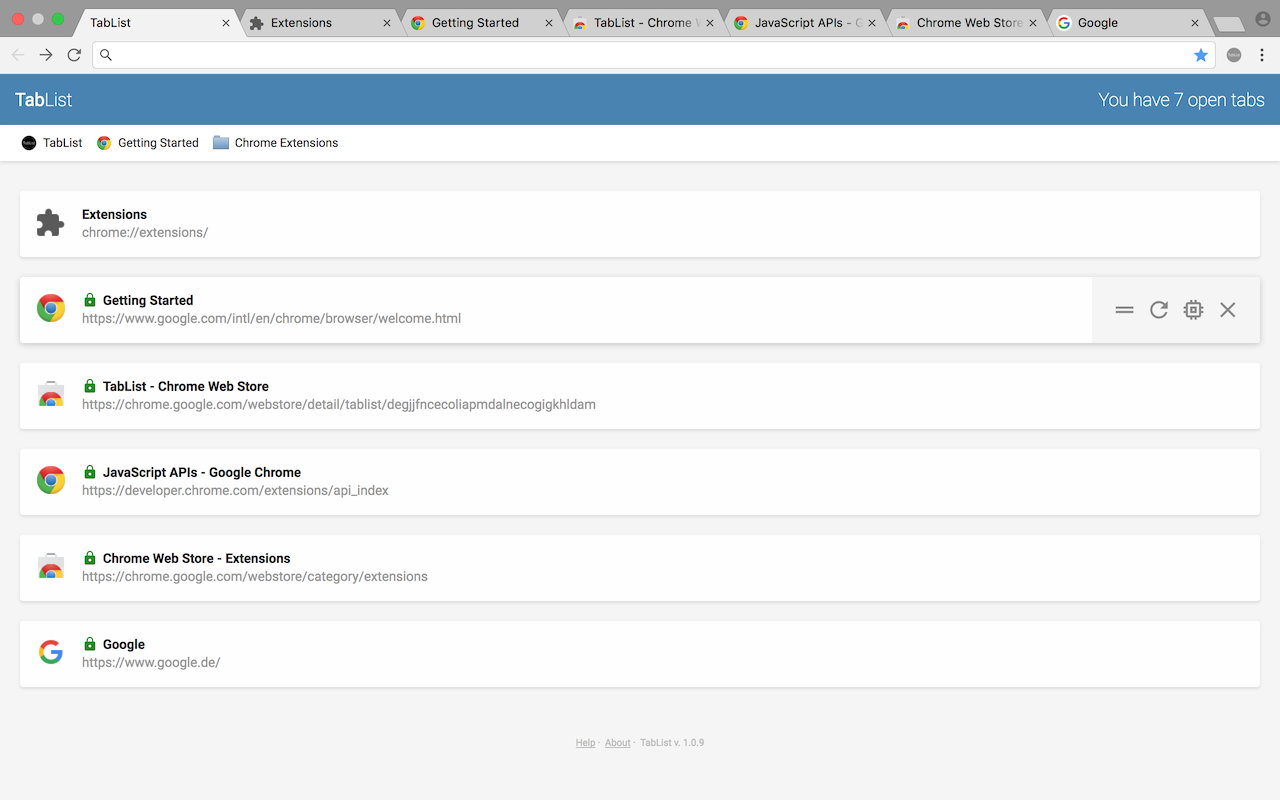Viewport: 1280px width, 800px height.
Task: Click the chip icon on Getting Started row
Action: click(x=1193, y=310)
